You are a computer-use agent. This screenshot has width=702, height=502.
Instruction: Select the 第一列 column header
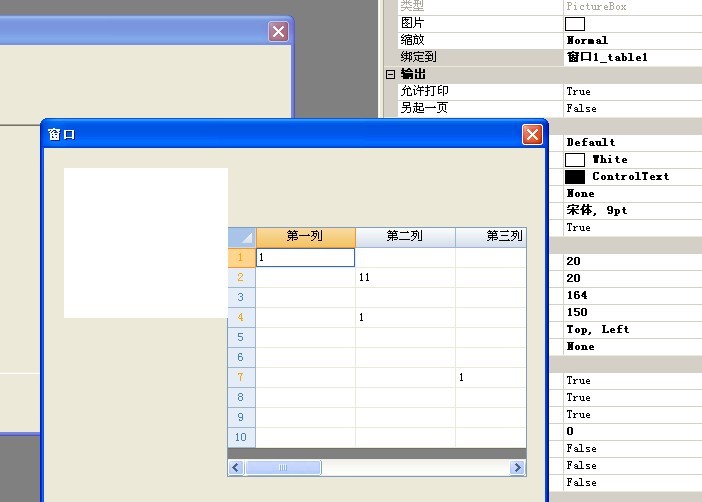coord(305,237)
